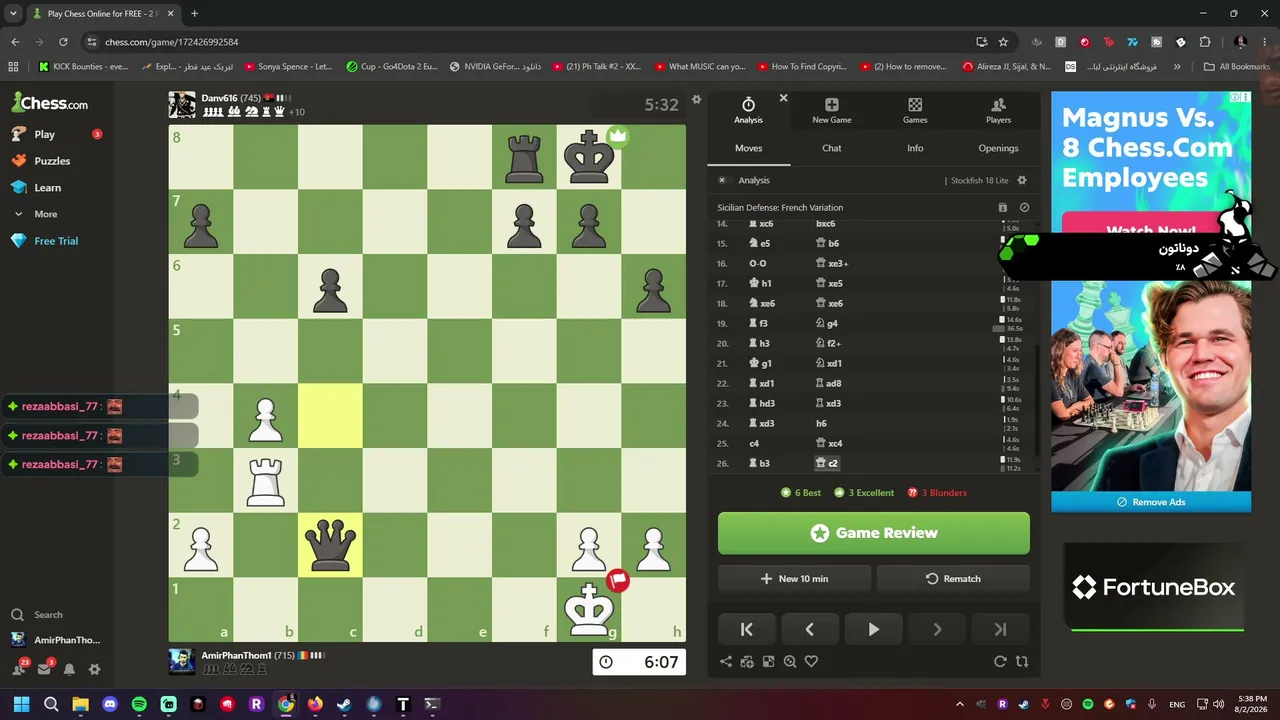The height and width of the screenshot is (720, 1280).
Task: Open the browser tab search dropdown
Action: pos(13,14)
